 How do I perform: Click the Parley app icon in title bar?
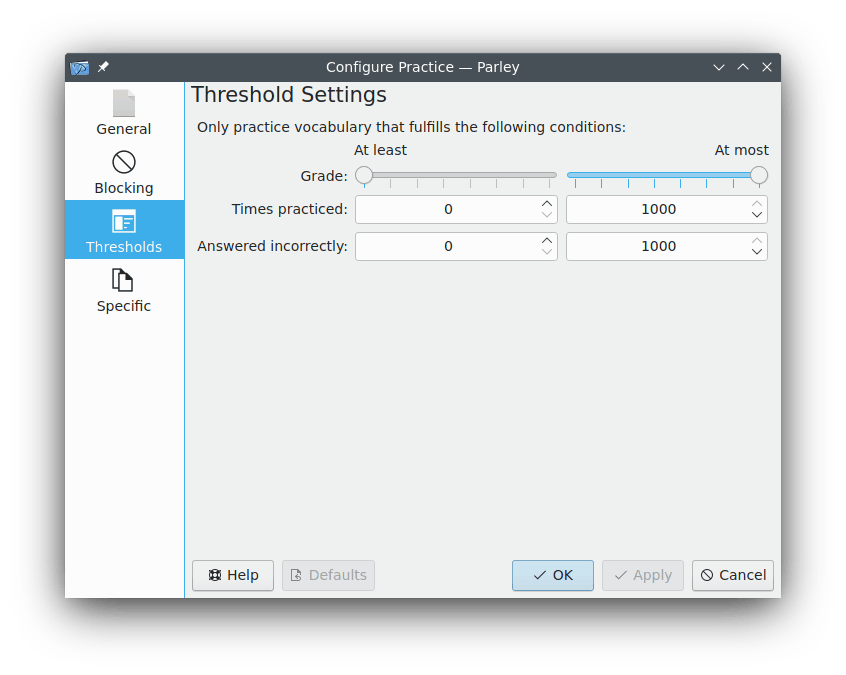click(x=80, y=68)
